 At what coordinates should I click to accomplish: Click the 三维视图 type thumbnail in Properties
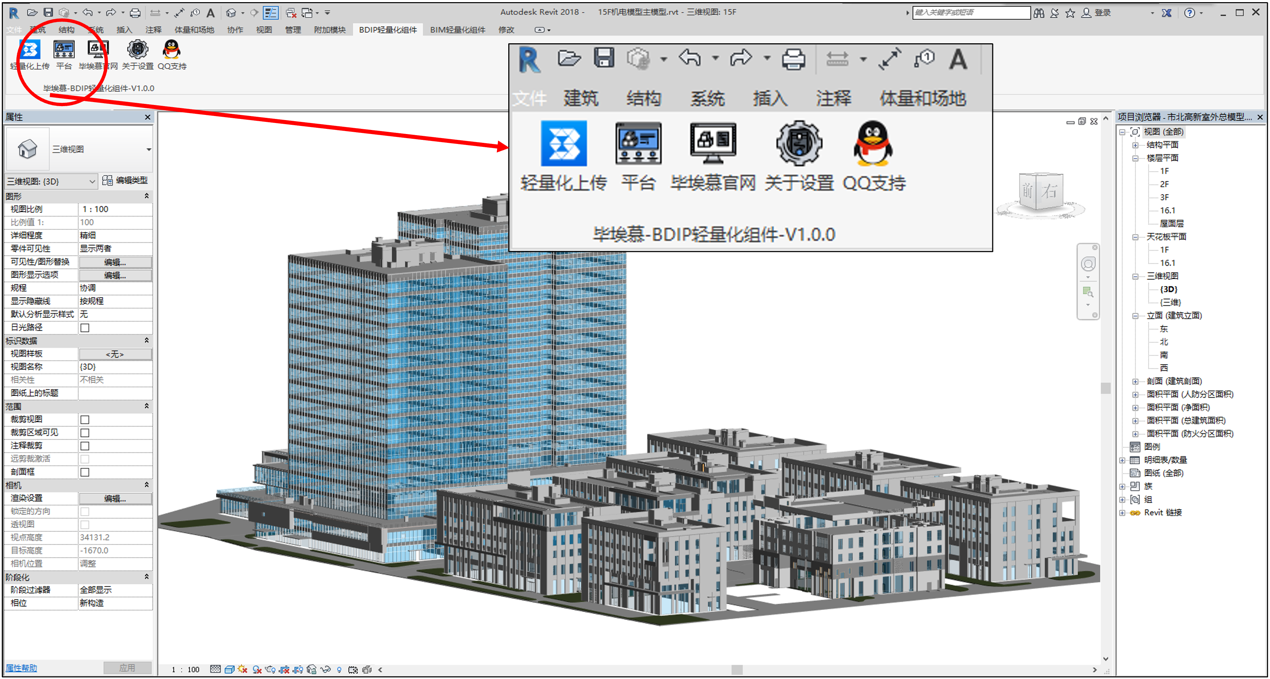(27, 149)
